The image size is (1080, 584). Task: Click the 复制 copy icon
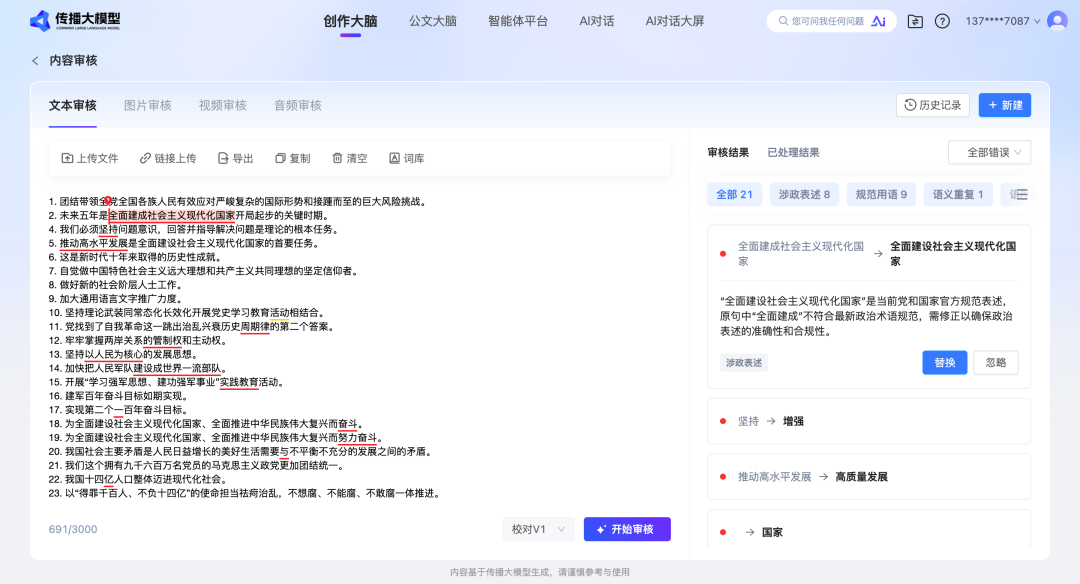pos(279,157)
